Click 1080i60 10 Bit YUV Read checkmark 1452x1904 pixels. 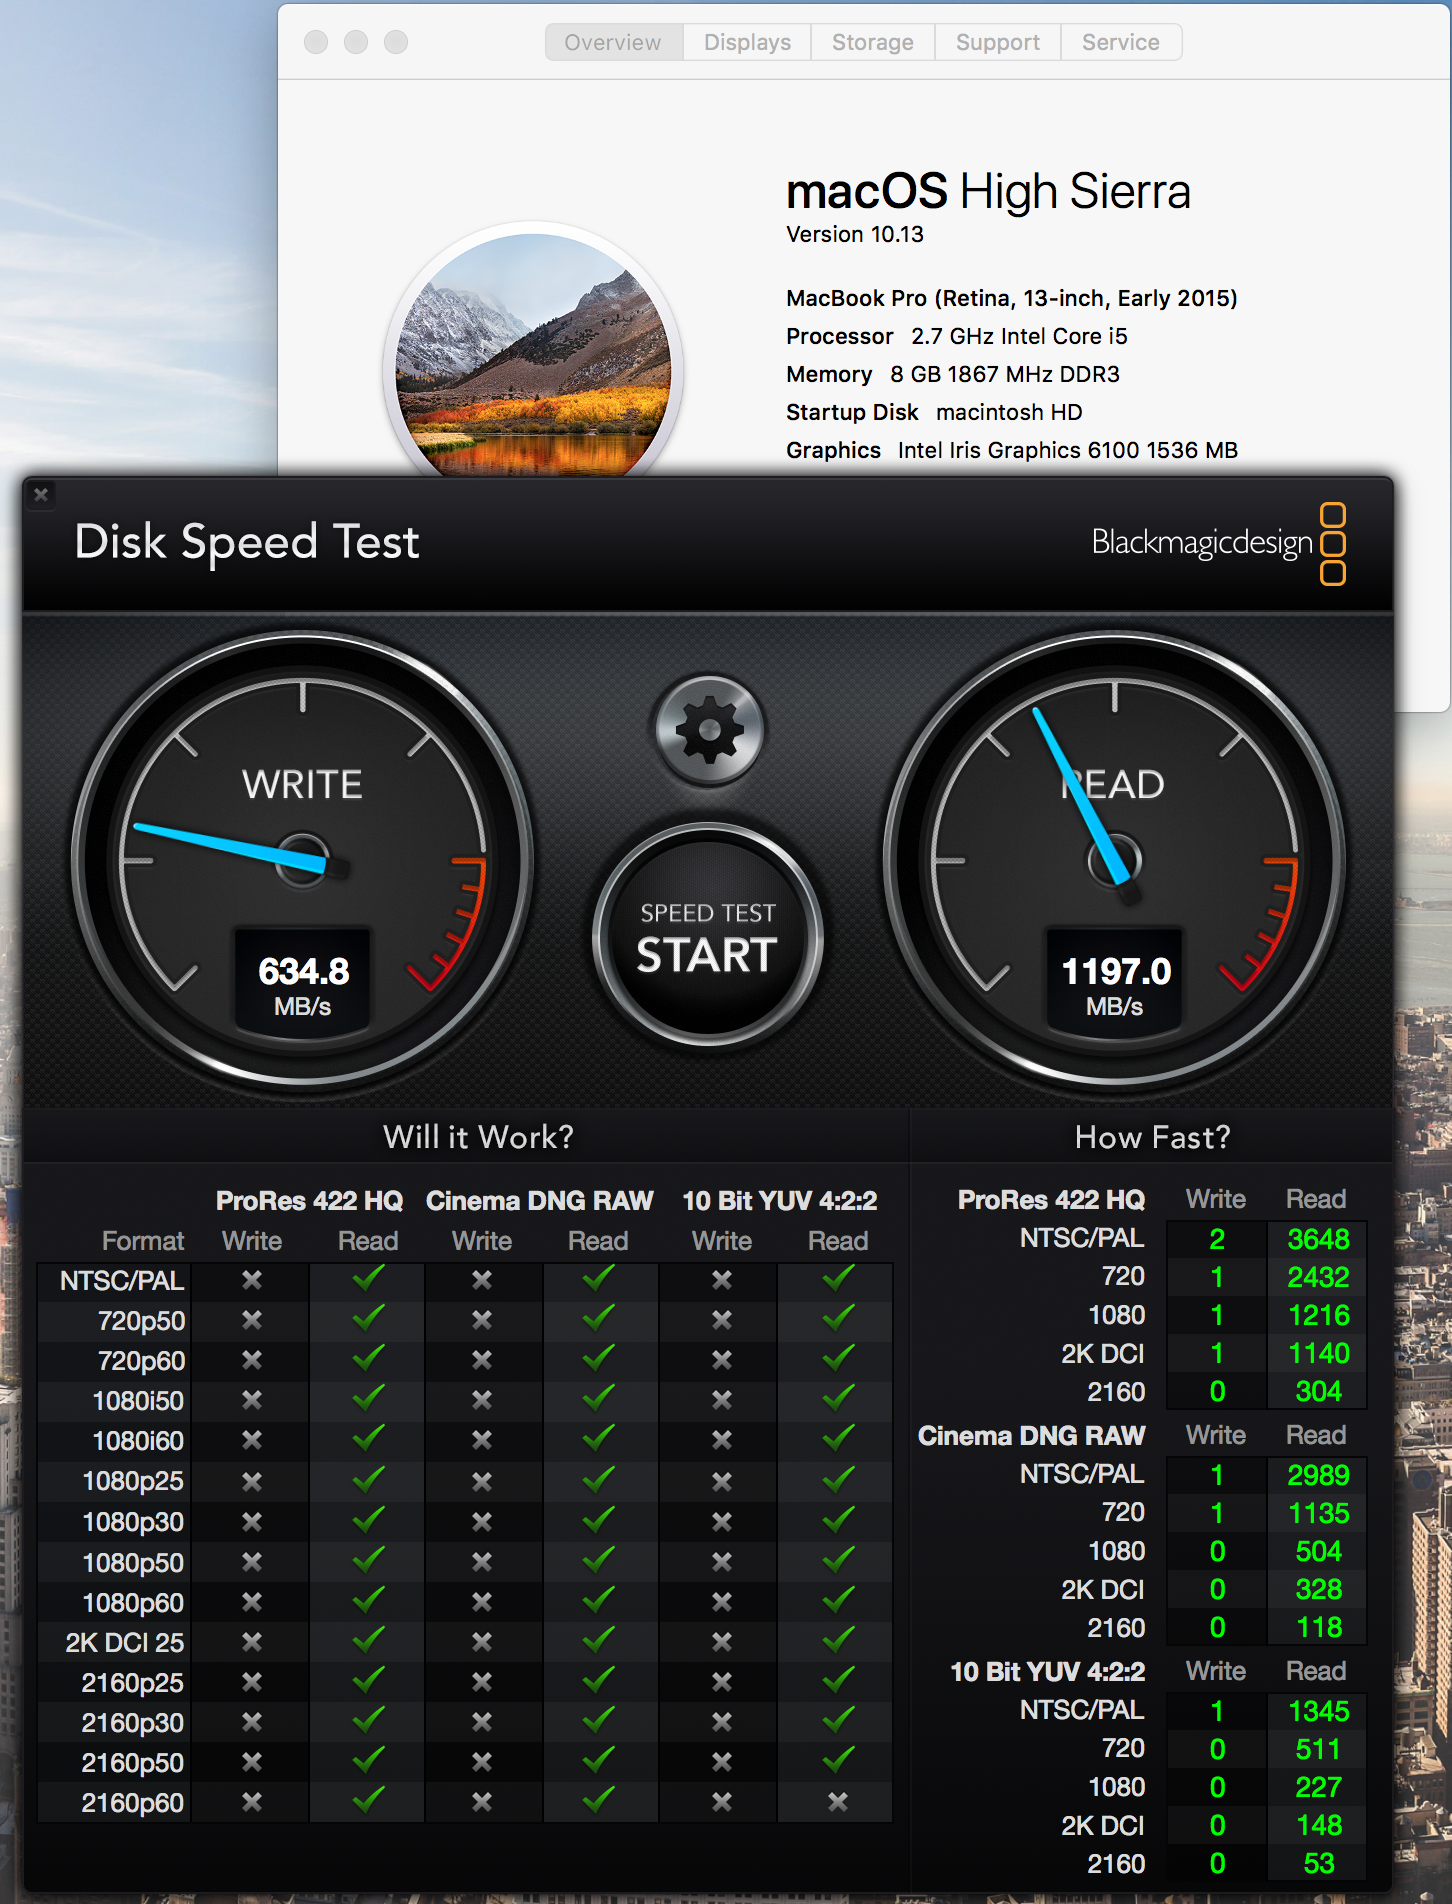point(838,1439)
